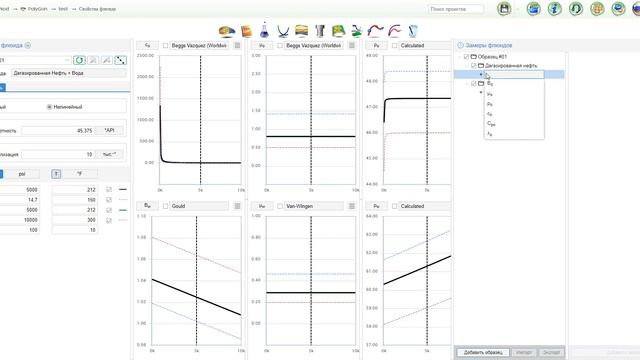The width and height of the screenshot is (640, 360).
Task: Click the info icon beside fluid measurements title
Action: coord(460,45)
